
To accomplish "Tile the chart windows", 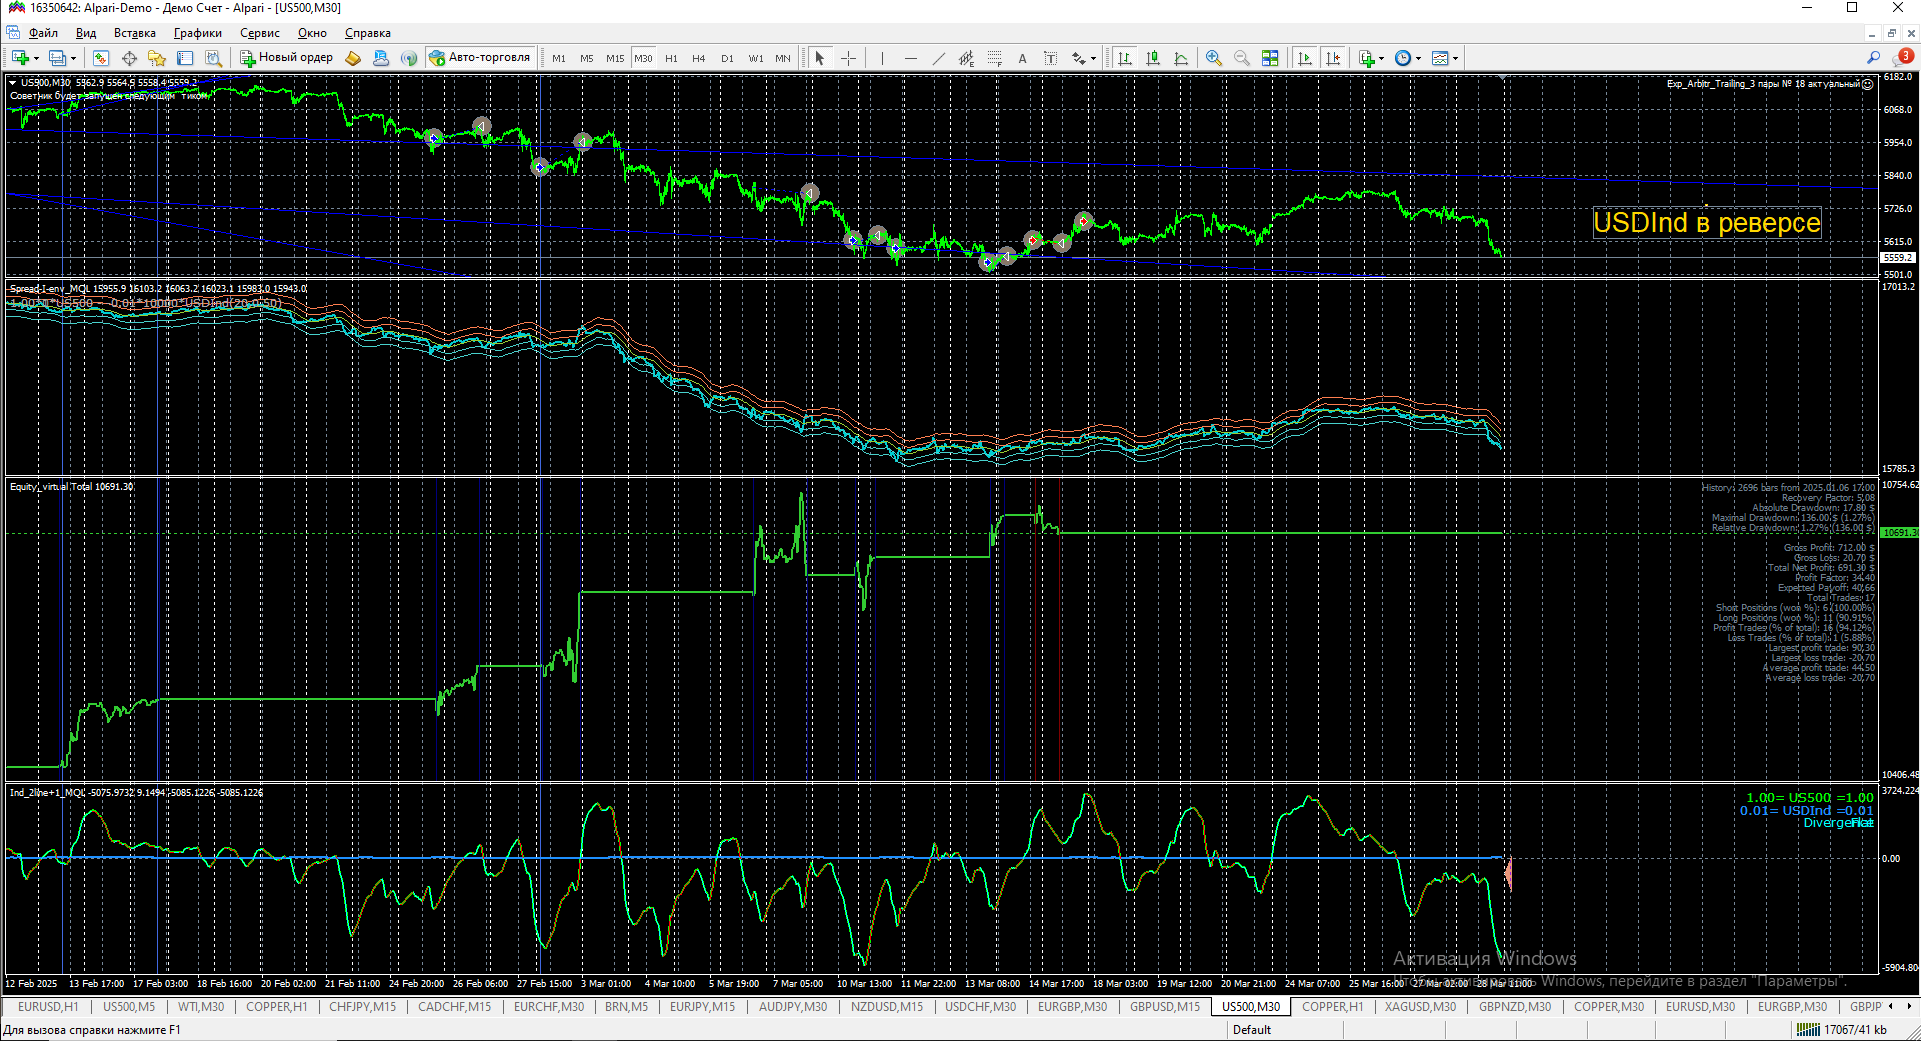I will point(1270,58).
